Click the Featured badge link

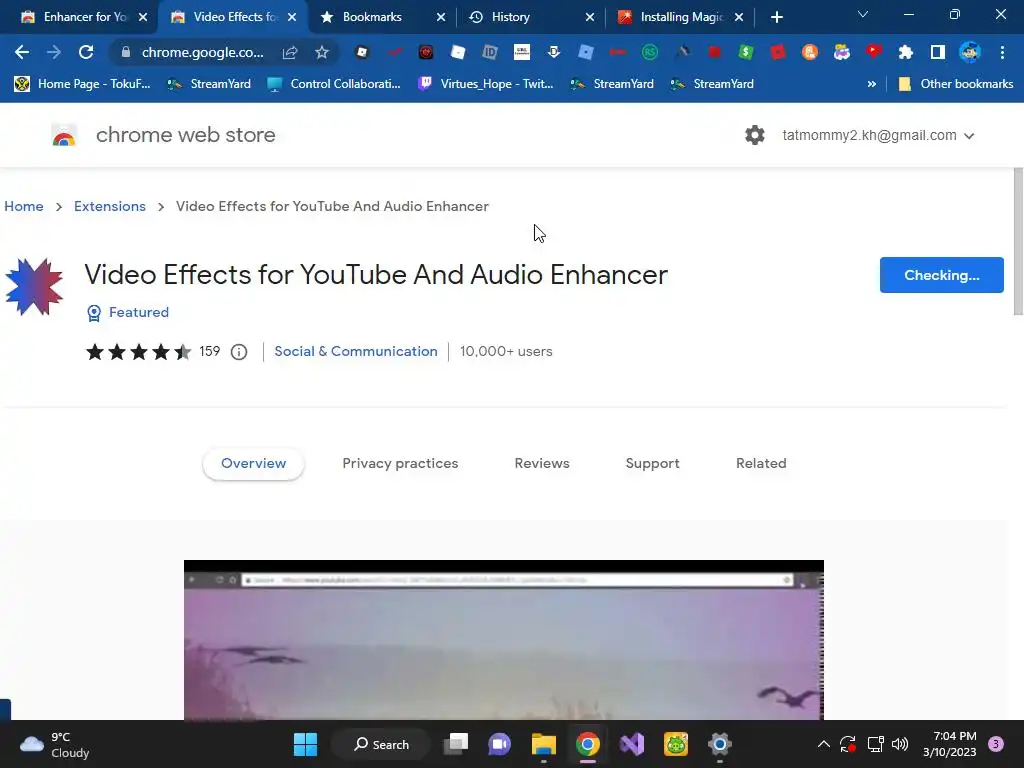128,313
